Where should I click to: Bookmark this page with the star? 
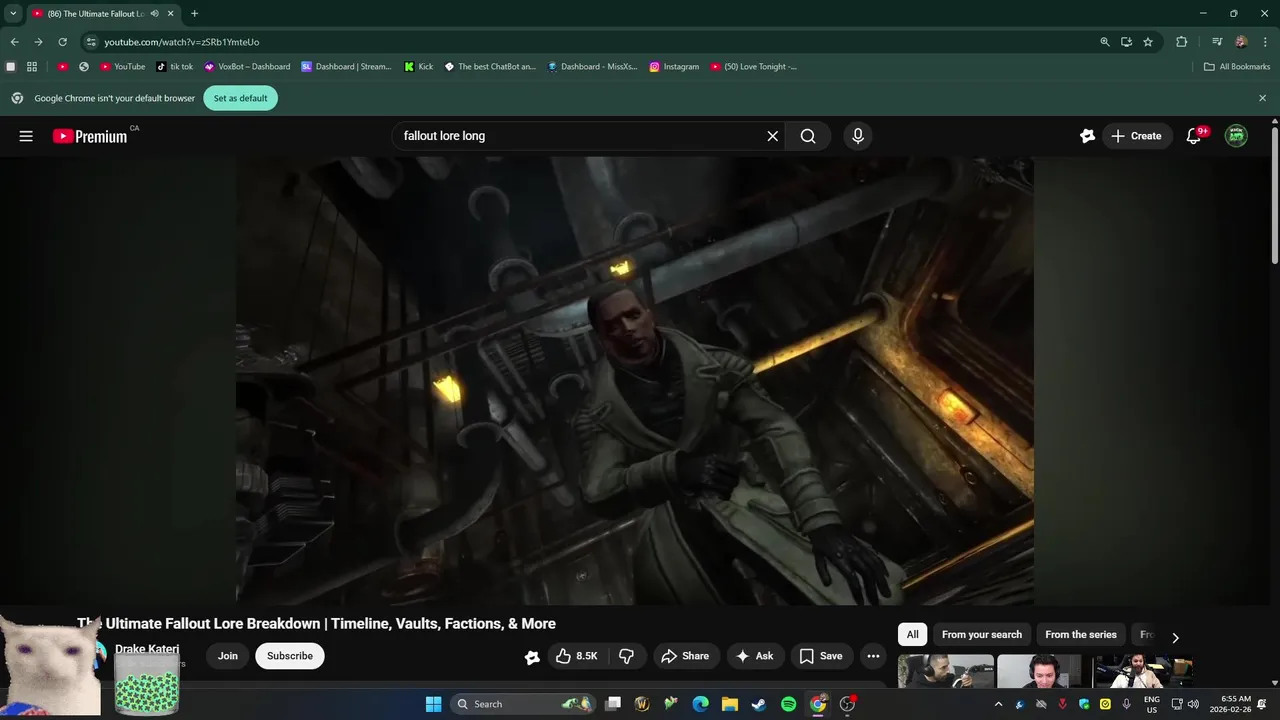1148,42
